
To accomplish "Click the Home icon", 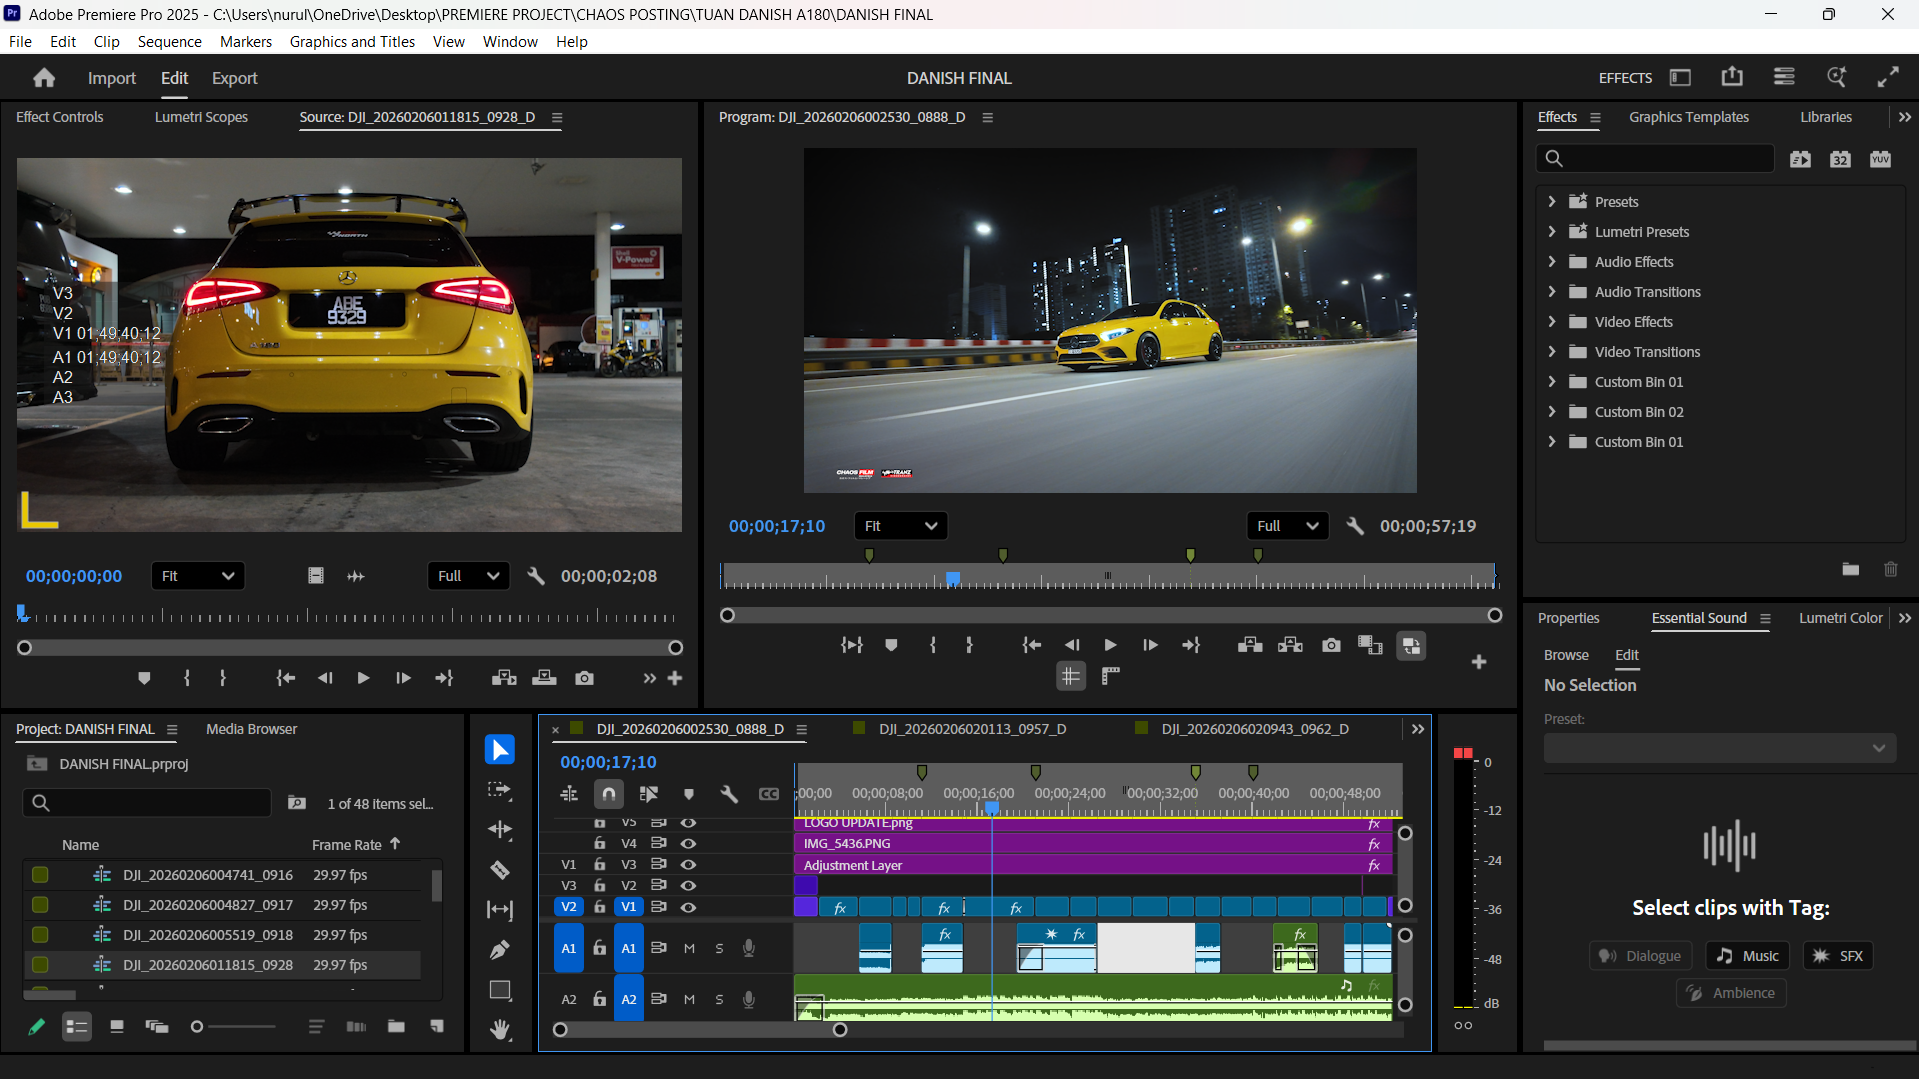I will click(x=44, y=78).
